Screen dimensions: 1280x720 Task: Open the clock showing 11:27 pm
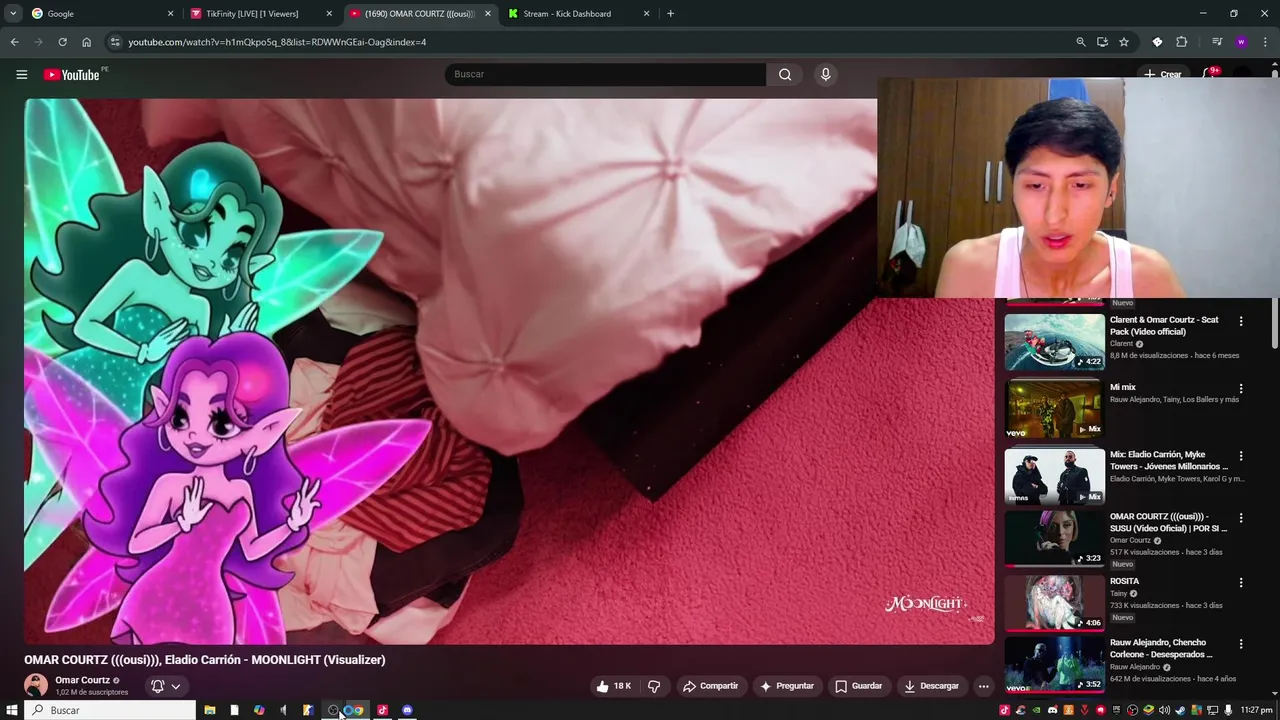click(1256, 710)
